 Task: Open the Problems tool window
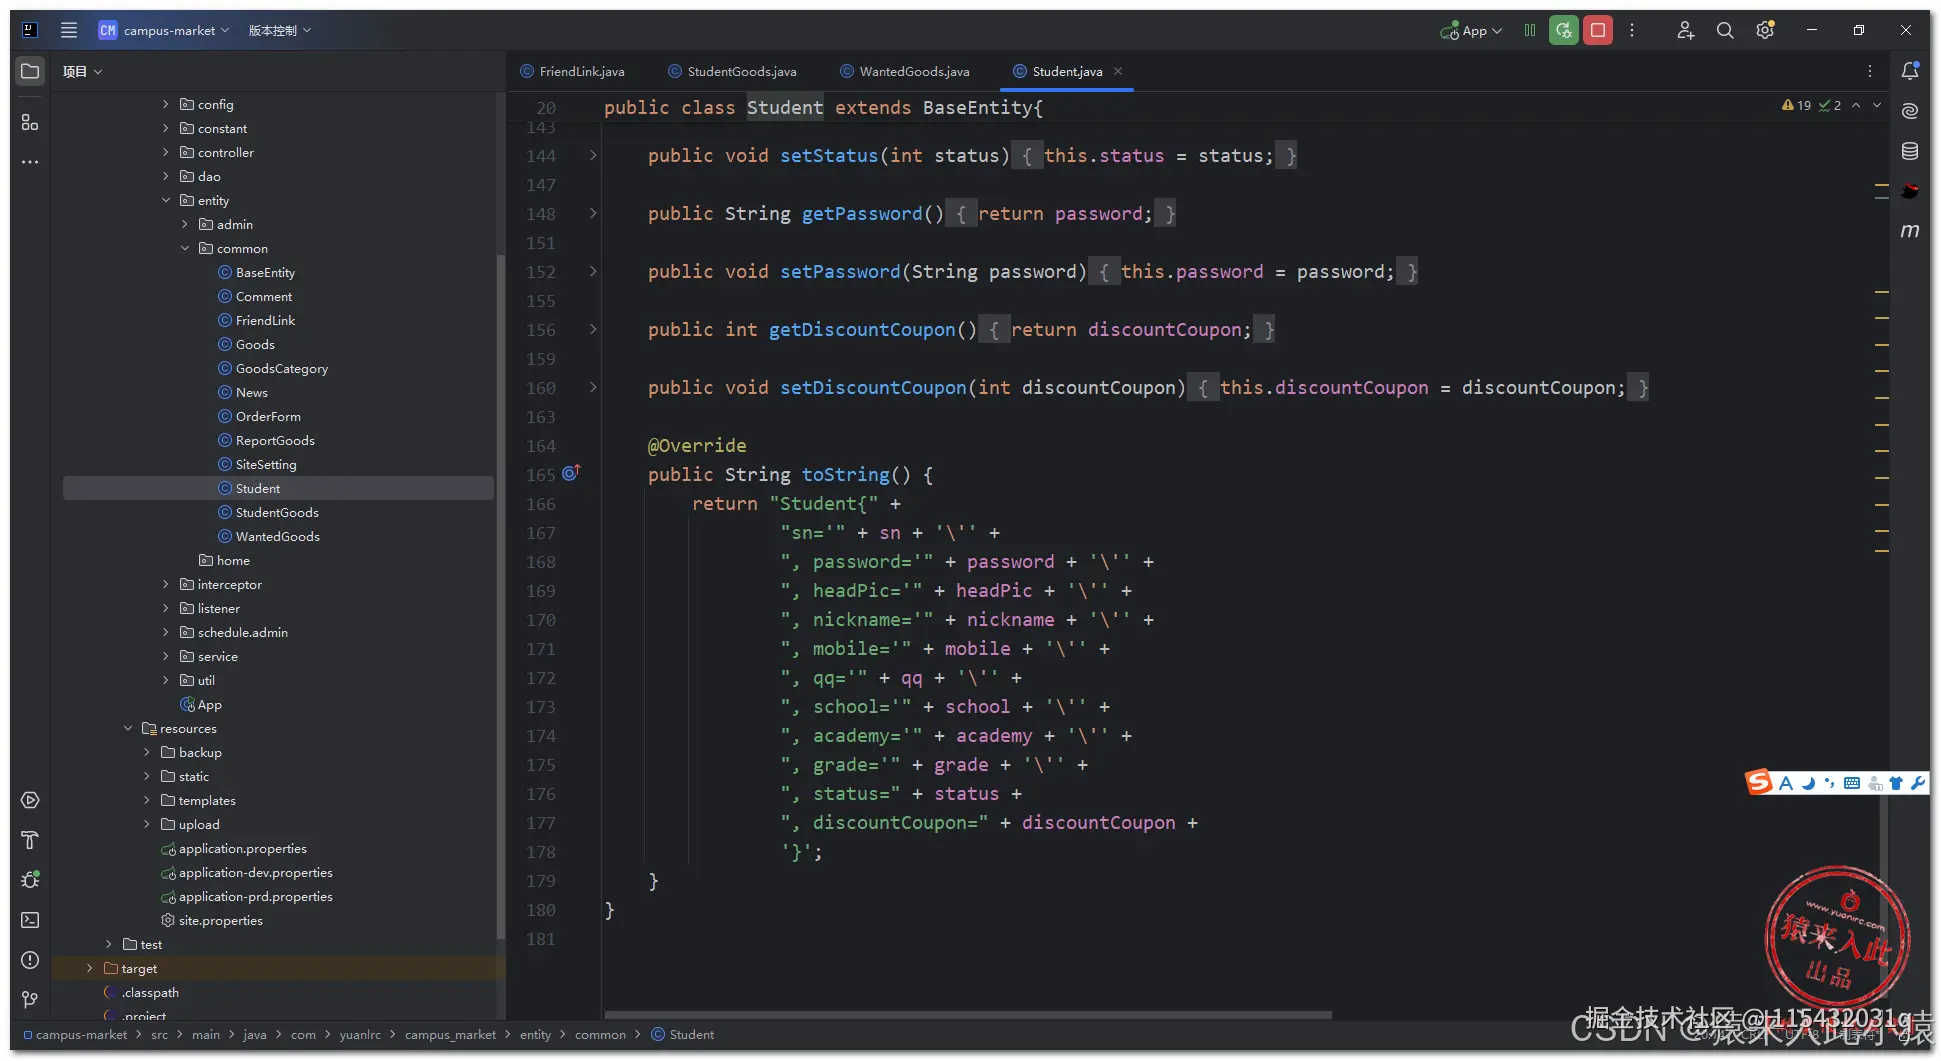30,960
